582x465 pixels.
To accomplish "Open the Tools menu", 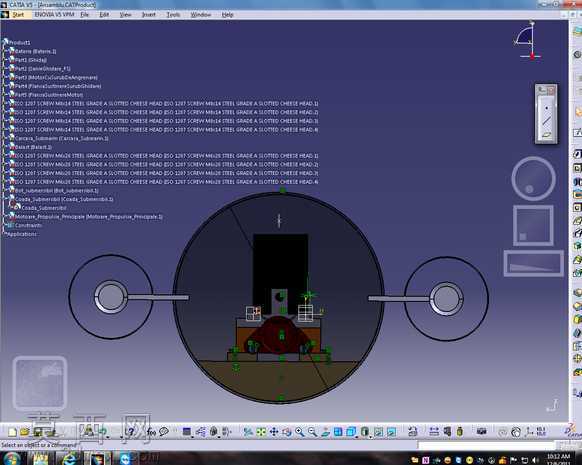I will tap(173, 14).
